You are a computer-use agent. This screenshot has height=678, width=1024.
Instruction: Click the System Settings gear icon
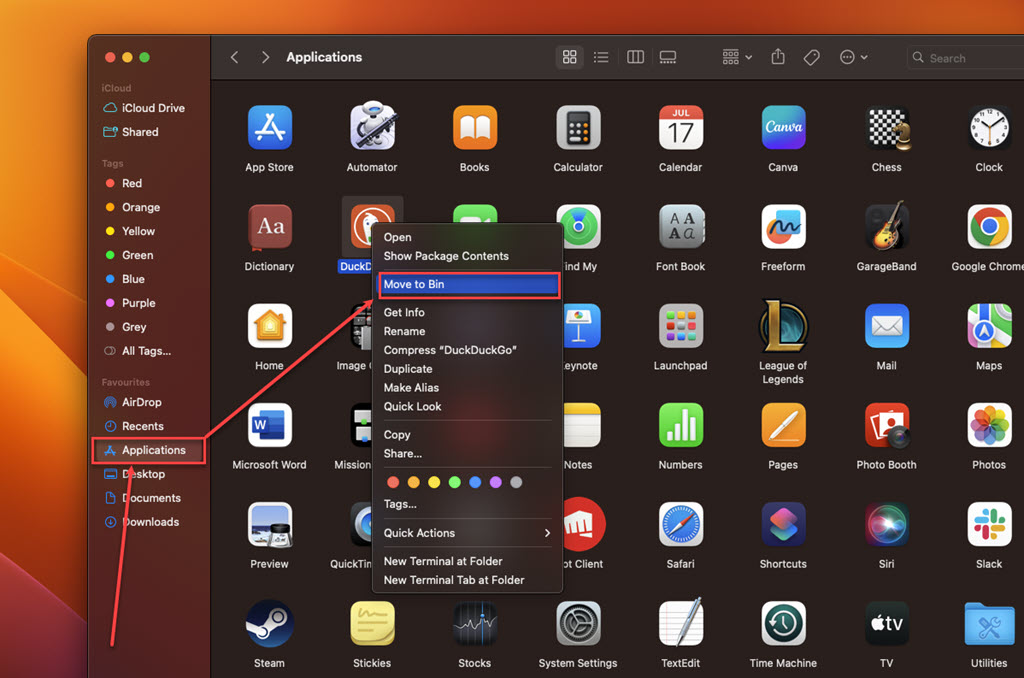(578, 624)
